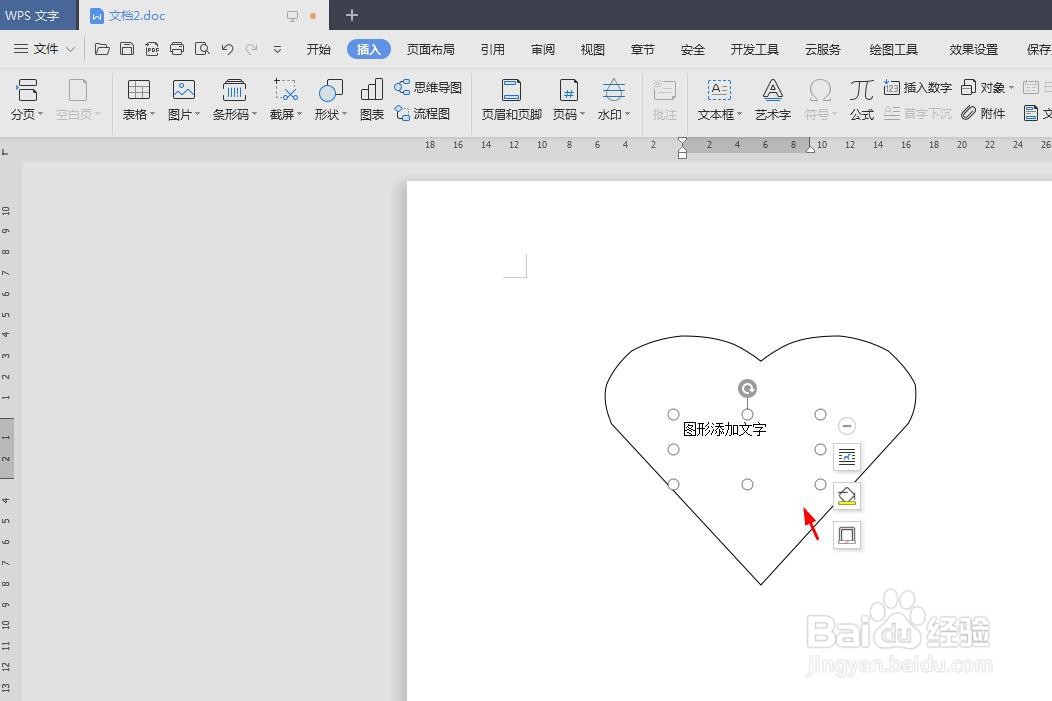1052x701 pixels.
Task: Open the 开发工具 tab
Action: (755, 50)
